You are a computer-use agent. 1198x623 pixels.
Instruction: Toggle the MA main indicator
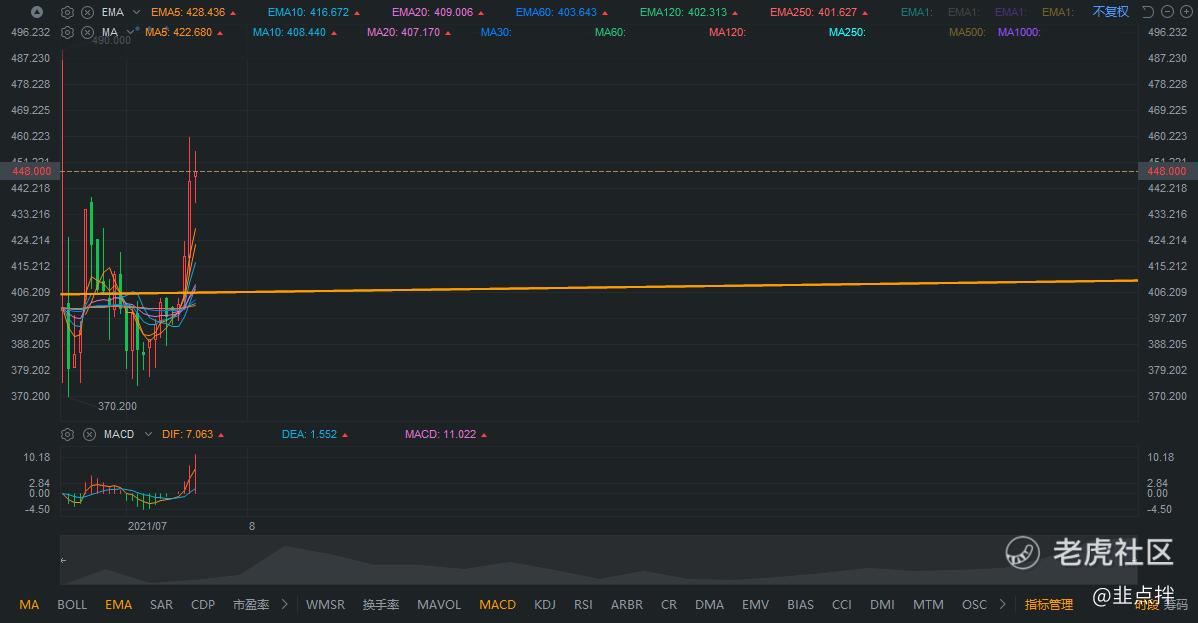click(x=29, y=605)
